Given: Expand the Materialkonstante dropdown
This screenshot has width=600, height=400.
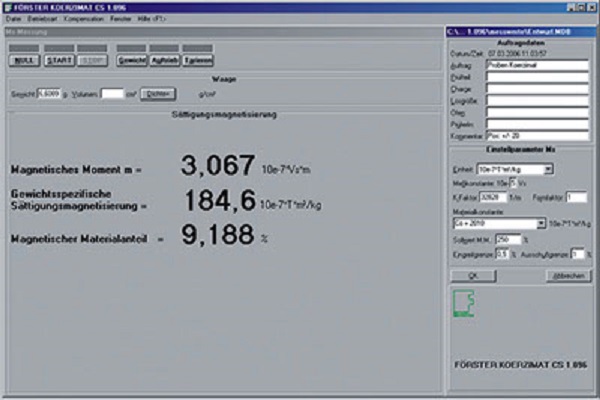Looking at the screenshot, I should point(540,224).
